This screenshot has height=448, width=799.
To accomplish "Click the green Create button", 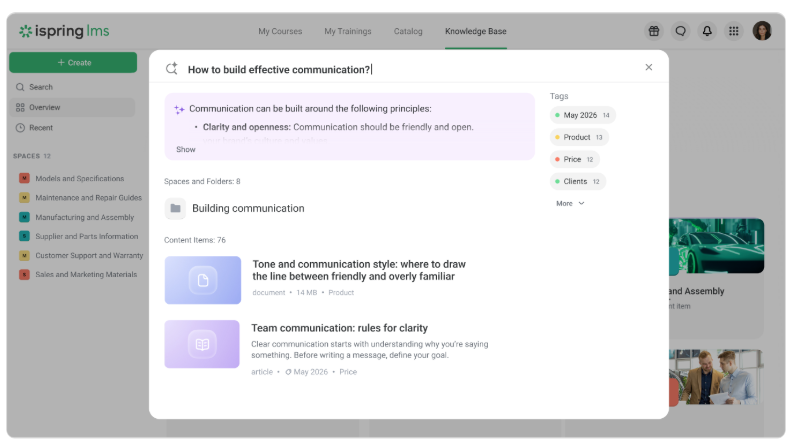I will point(73,62).
